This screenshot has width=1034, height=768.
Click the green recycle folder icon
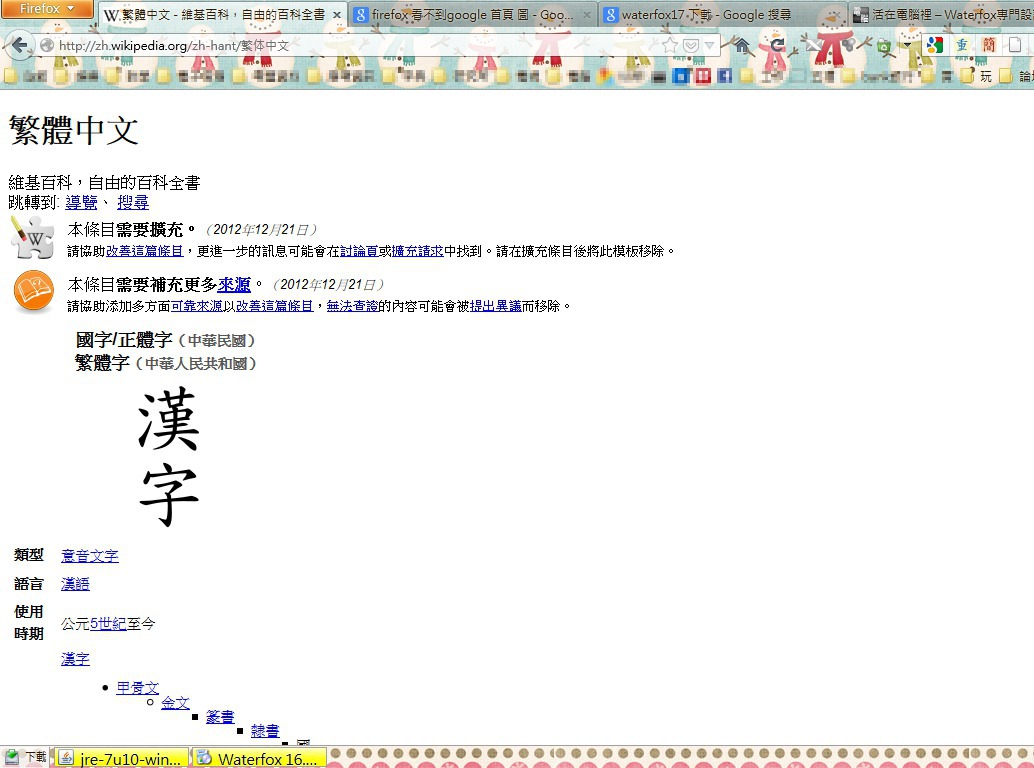884,45
